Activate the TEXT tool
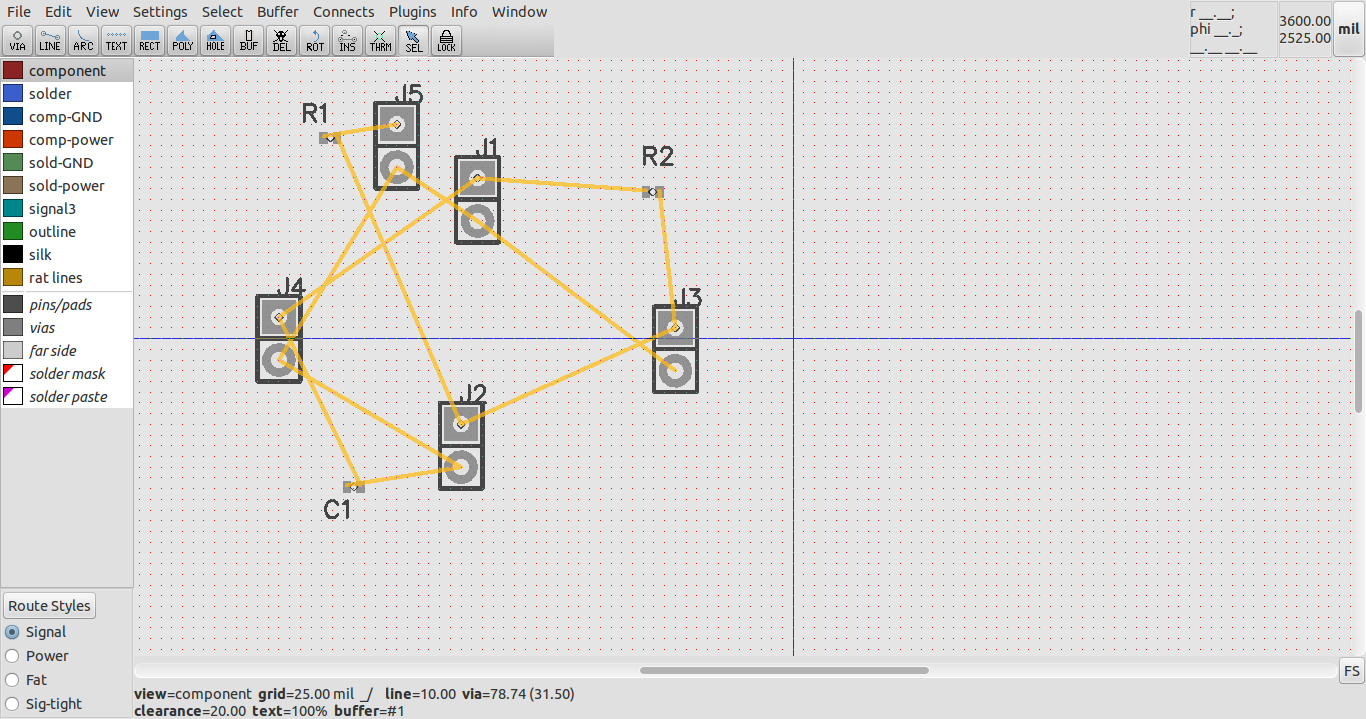This screenshot has width=1366, height=719. [116, 40]
